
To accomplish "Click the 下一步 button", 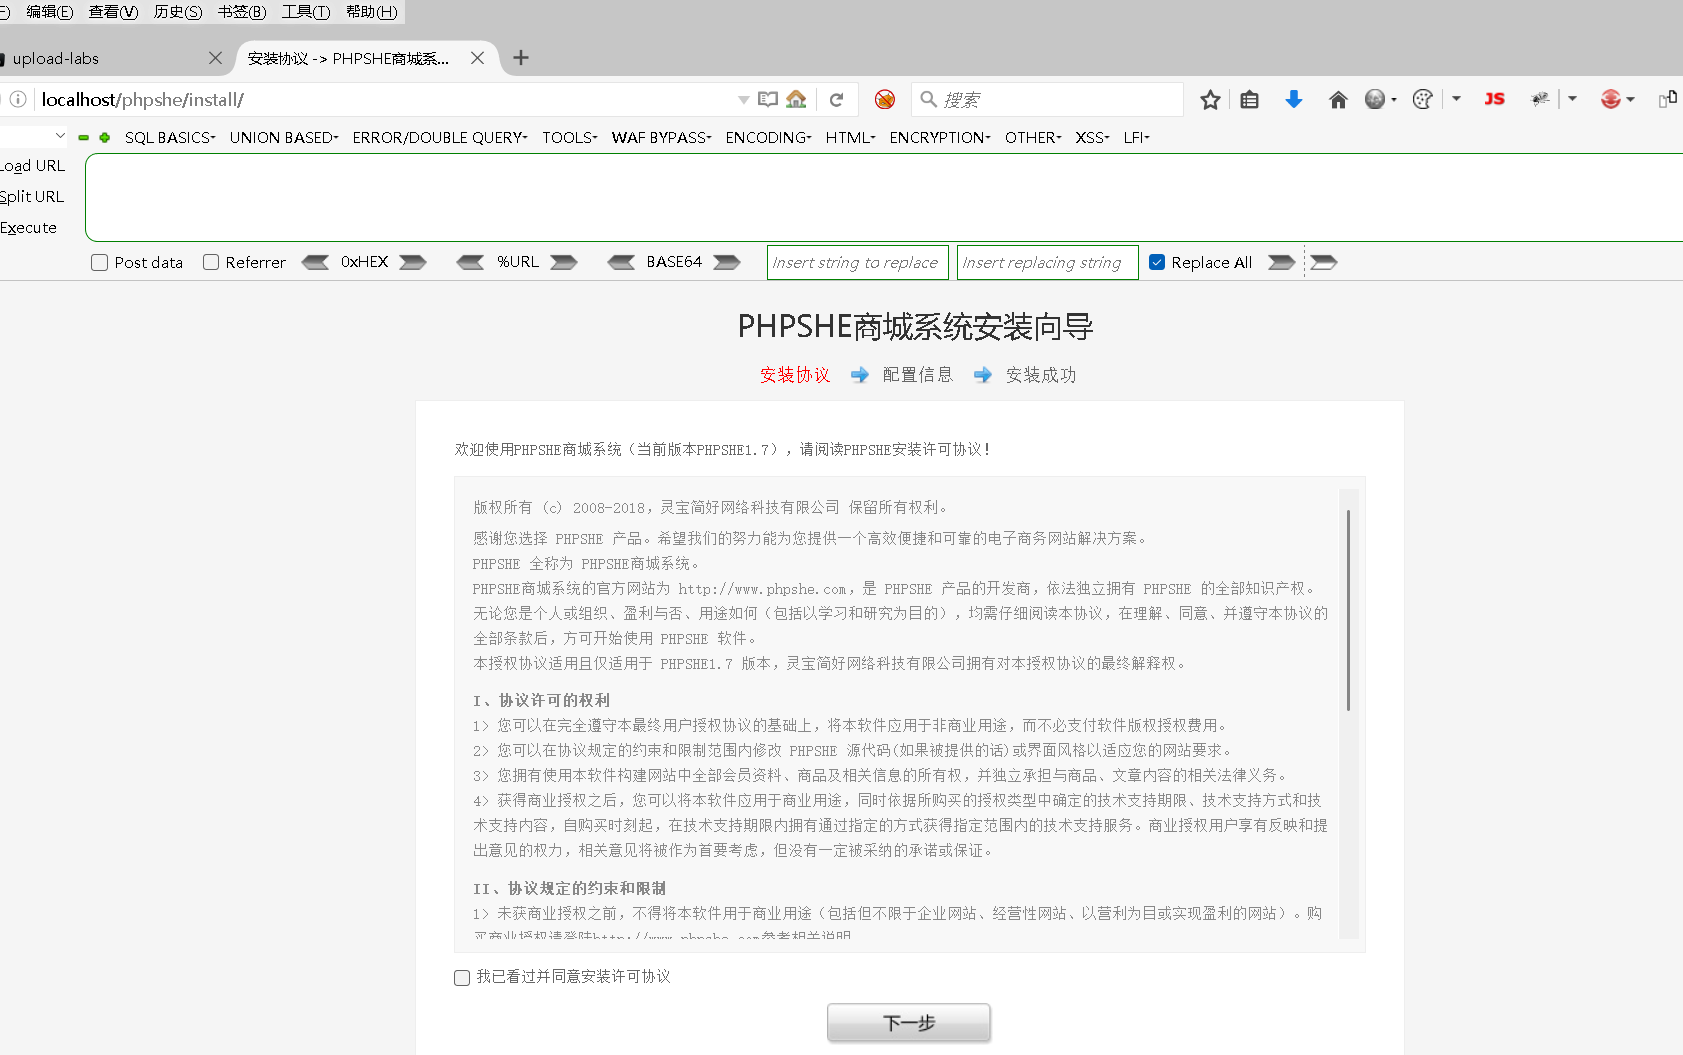I will (x=909, y=1023).
